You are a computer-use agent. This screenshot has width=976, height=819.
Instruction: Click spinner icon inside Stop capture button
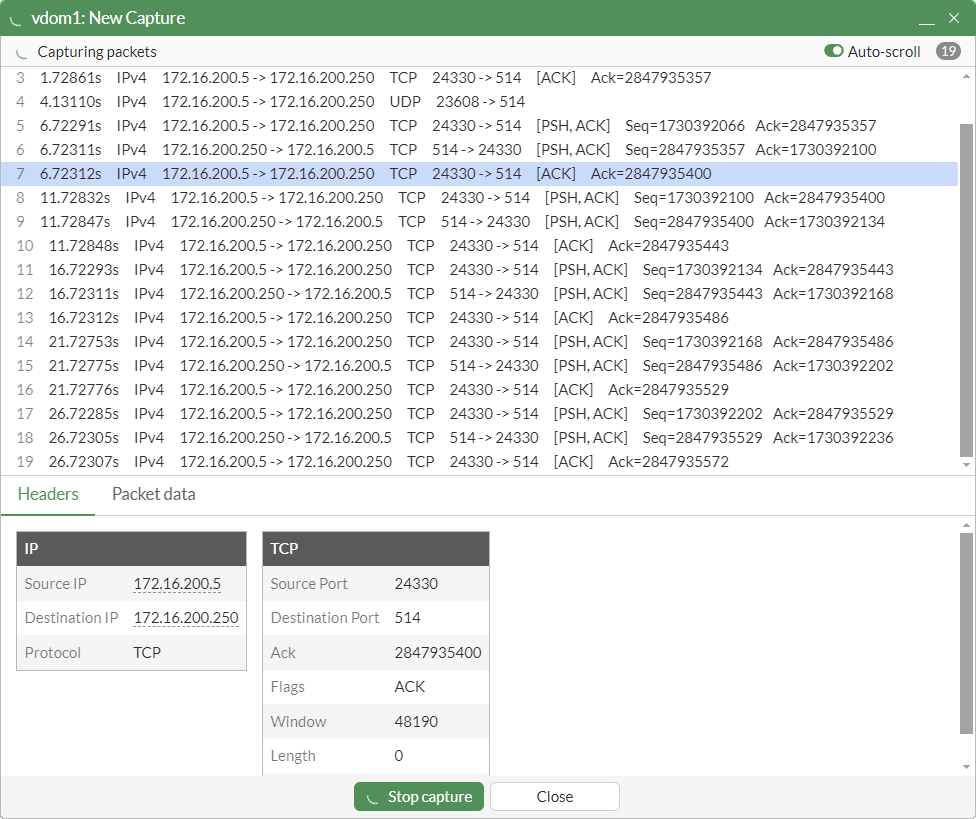[374, 796]
